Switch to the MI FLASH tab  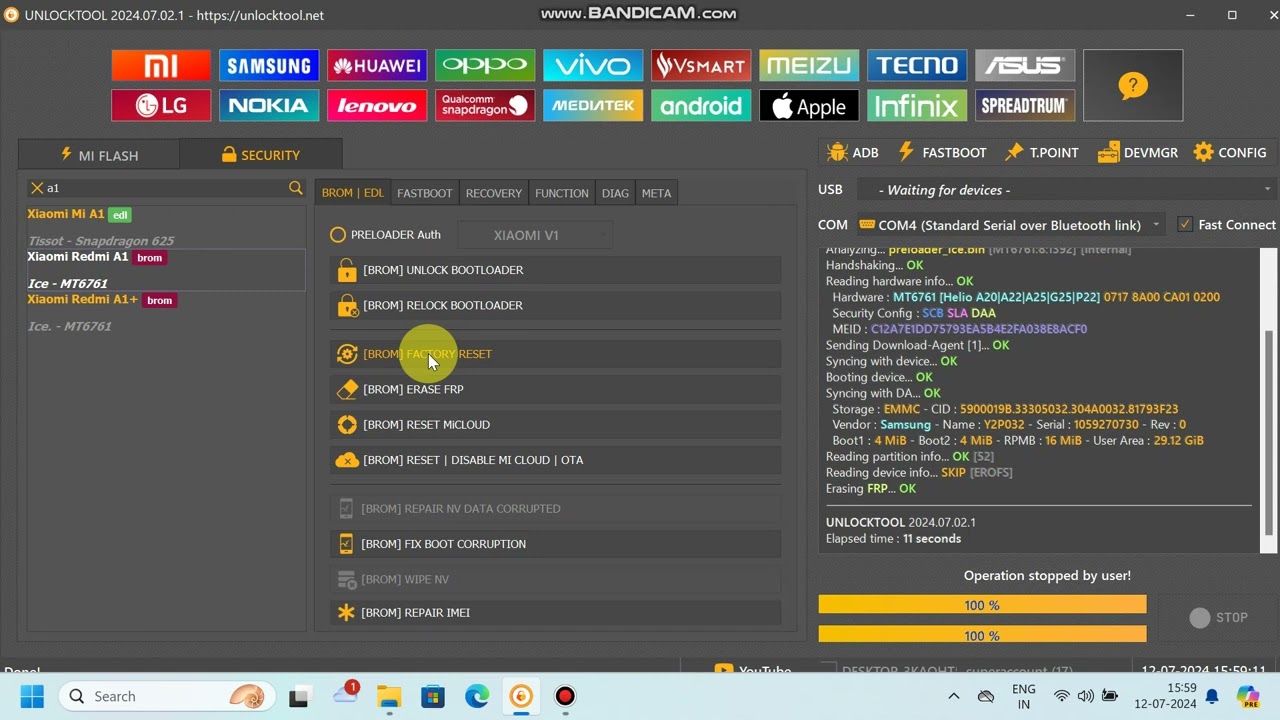point(99,155)
